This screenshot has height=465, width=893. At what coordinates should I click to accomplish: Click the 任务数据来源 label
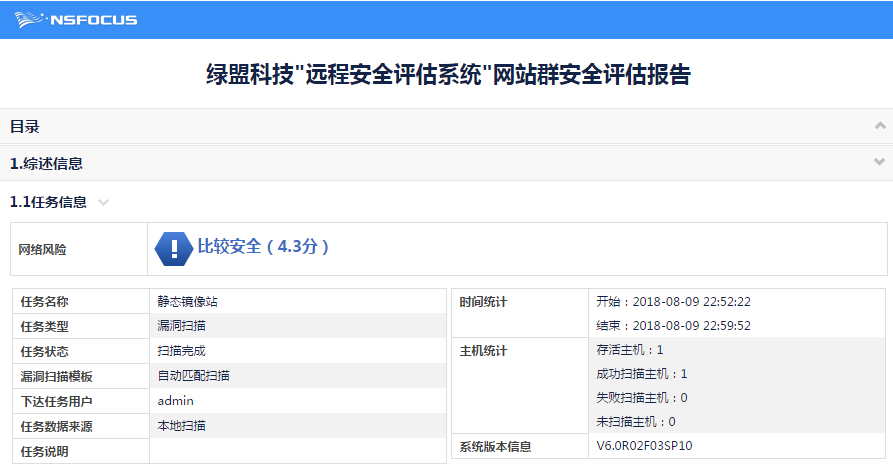(56, 427)
